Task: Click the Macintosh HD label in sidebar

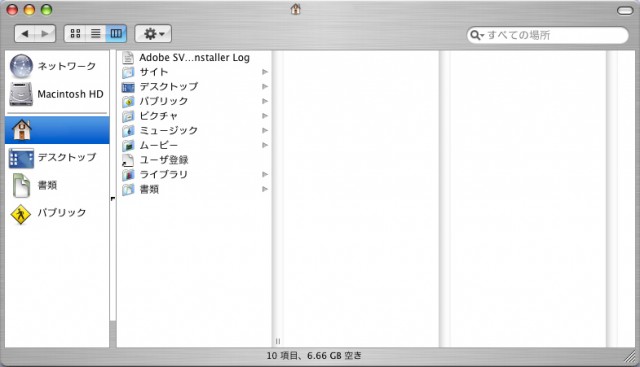Action: (x=70, y=94)
